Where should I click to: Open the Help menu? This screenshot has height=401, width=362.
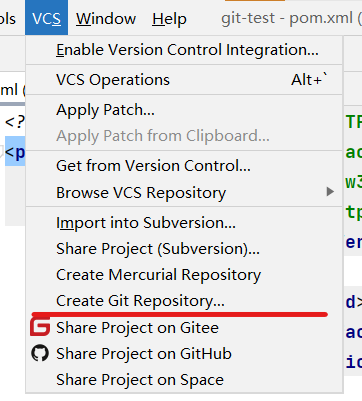169,19
